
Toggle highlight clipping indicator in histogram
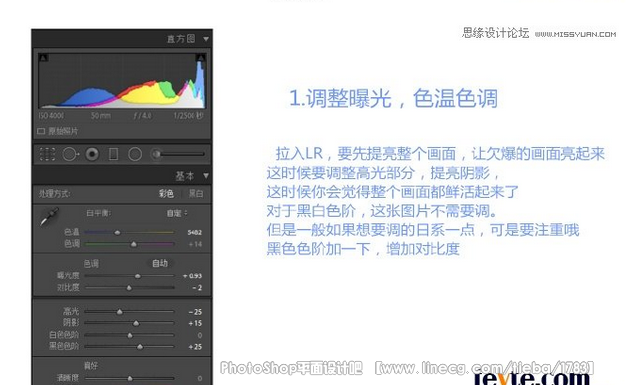point(200,58)
